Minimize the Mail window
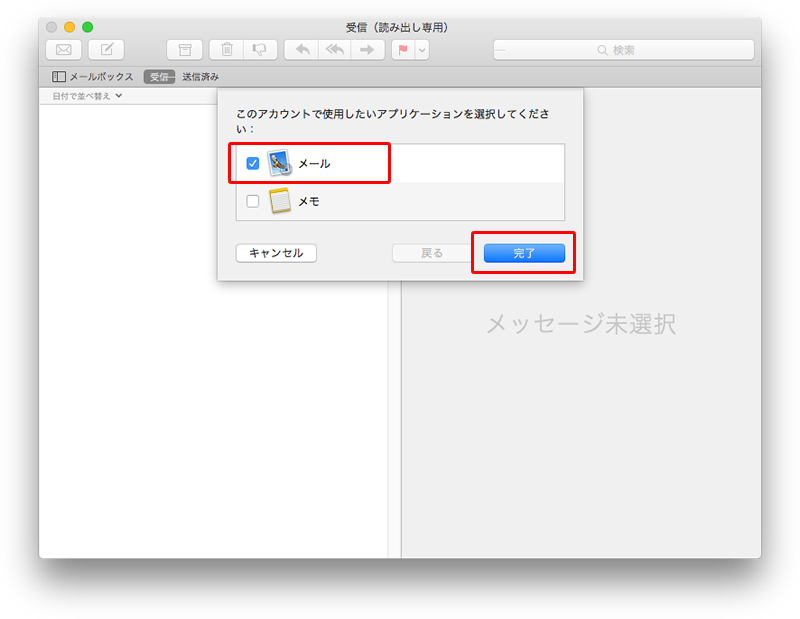Viewport: 800px width, 619px height. click(x=69, y=27)
